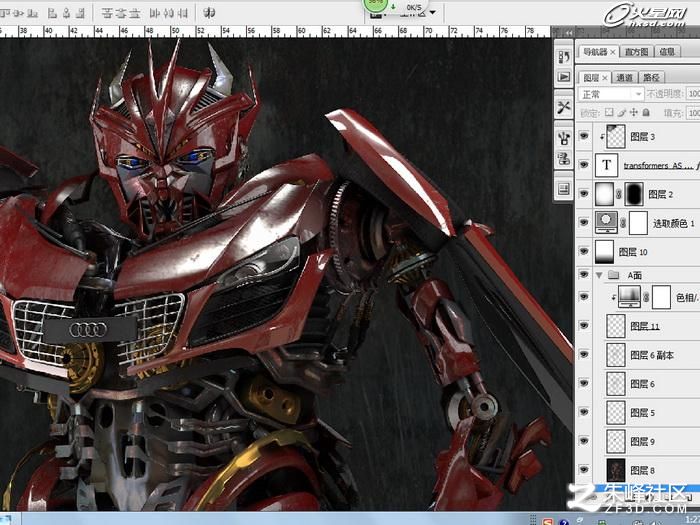The width and height of the screenshot is (700, 525).
Task: Click Align vertical centers icon
Action: pos(18,13)
